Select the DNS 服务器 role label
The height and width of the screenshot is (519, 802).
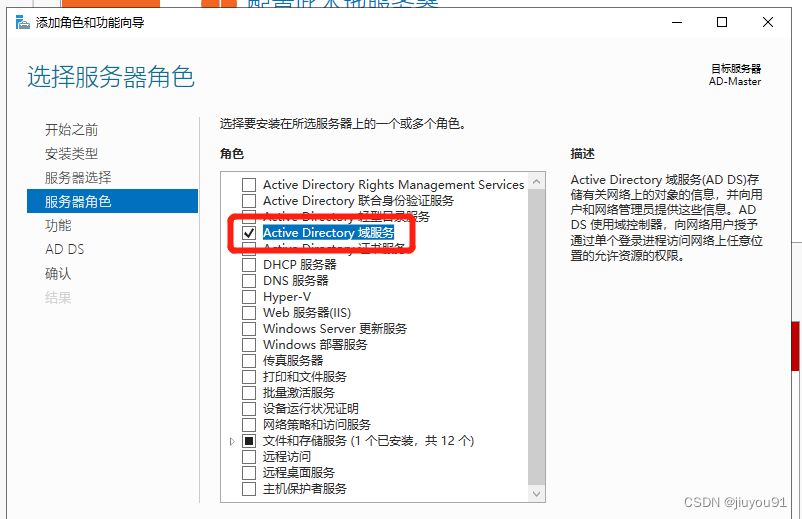tap(296, 281)
